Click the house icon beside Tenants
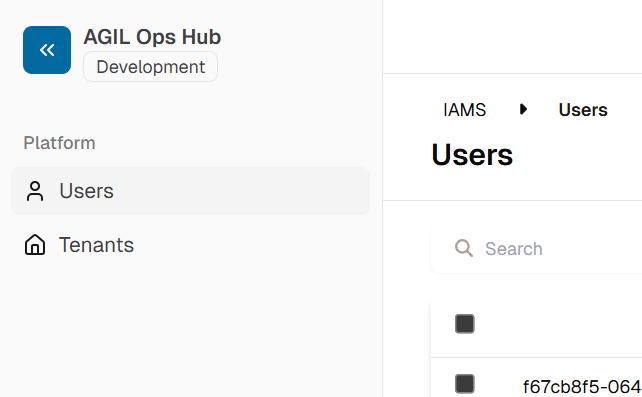Viewport: 642px width, 397px height. click(35, 245)
